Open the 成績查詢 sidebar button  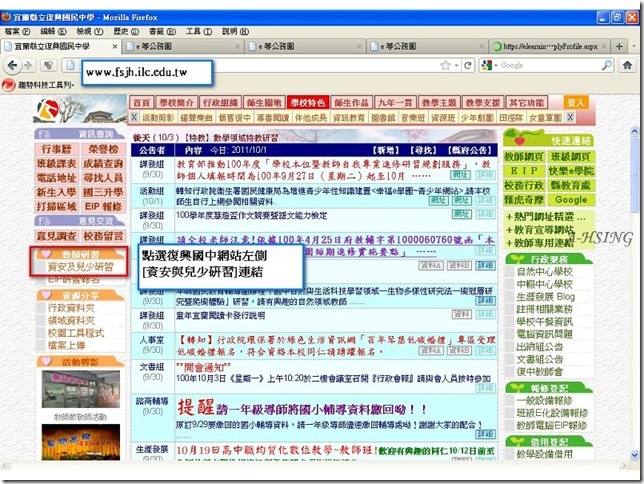click(103, 164)
